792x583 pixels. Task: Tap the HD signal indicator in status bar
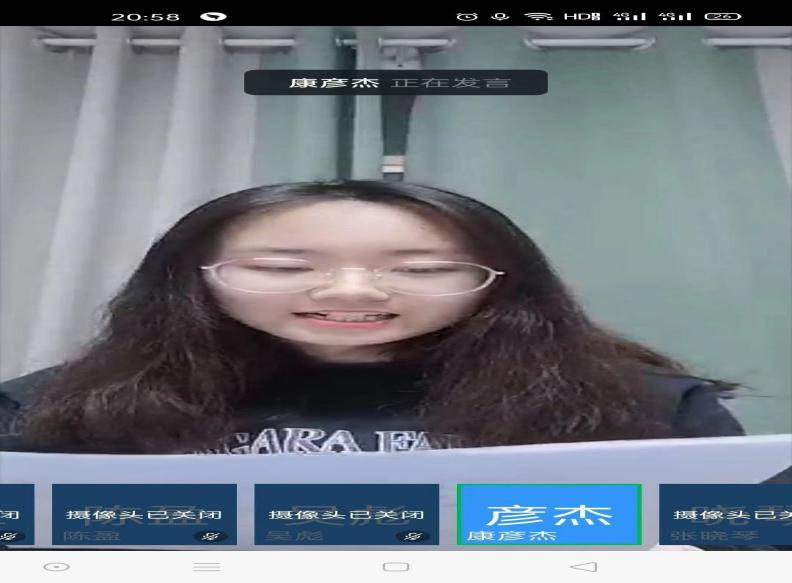[581, 16]
